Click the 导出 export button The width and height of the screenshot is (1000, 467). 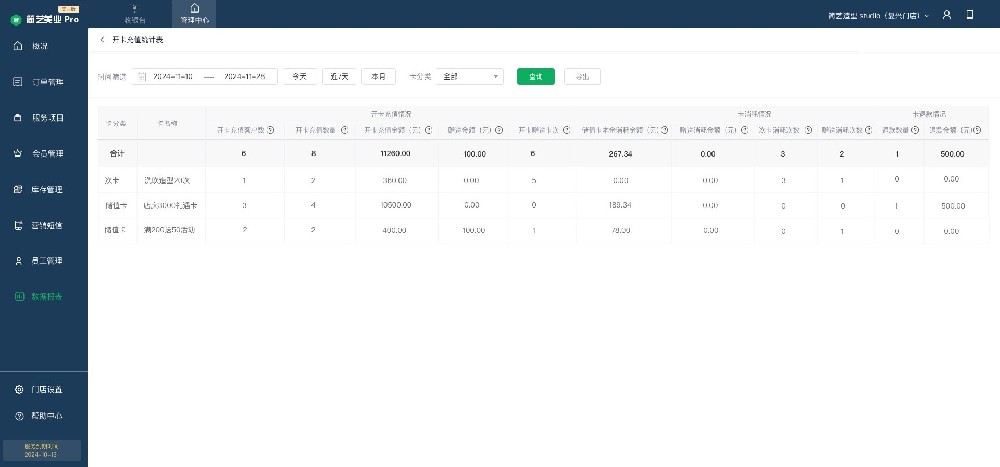tap(582, 76)
